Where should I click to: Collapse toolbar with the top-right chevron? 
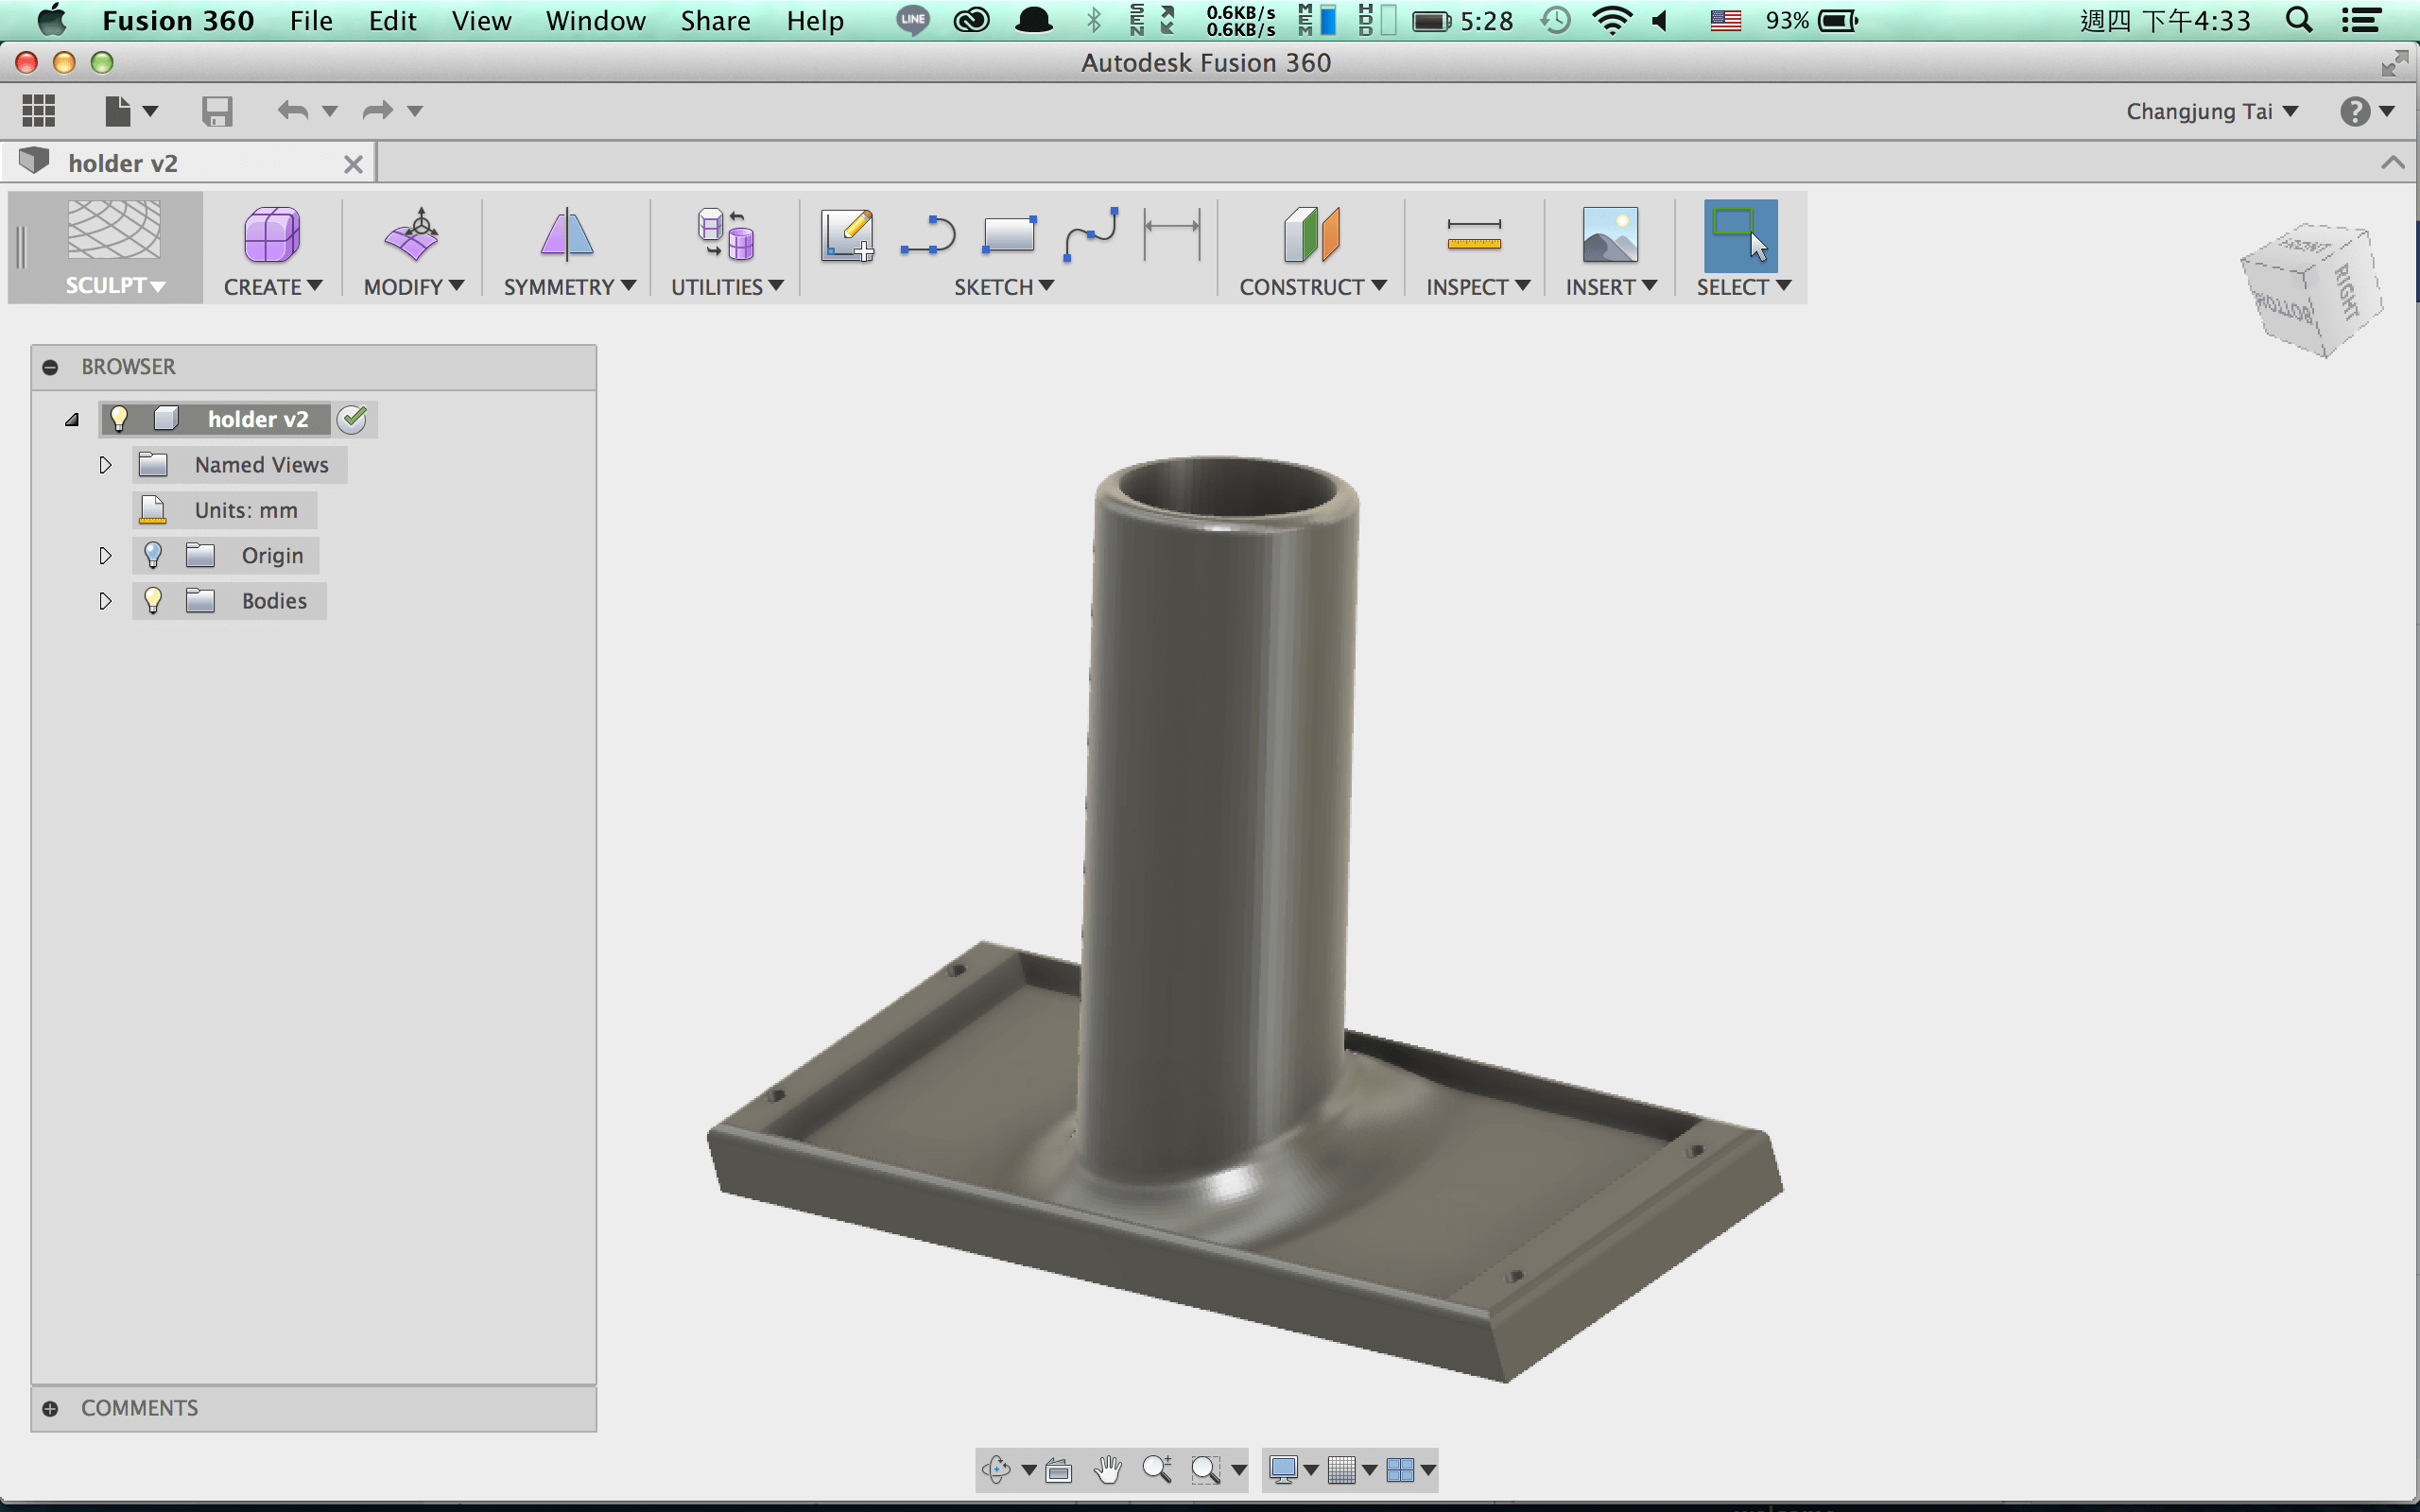pos(2392,162)
